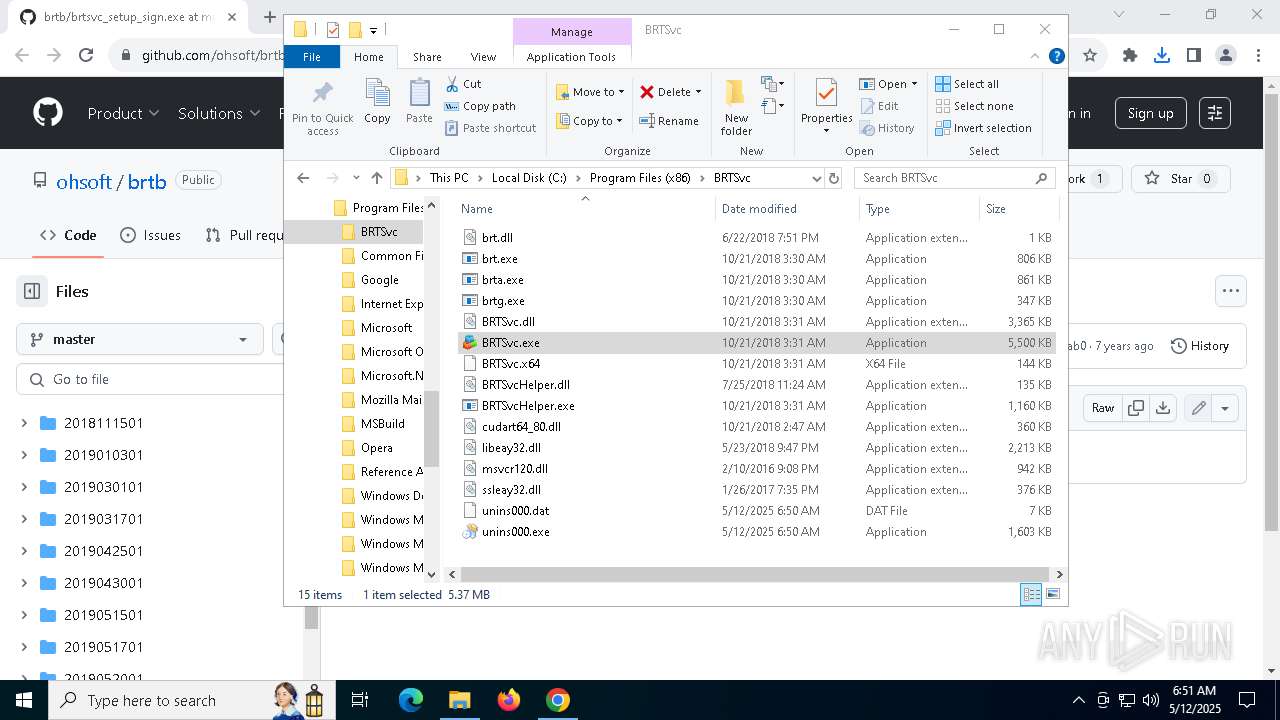Open address bar history dropdown
This screenshot has height=720, width=1280.
816,178
